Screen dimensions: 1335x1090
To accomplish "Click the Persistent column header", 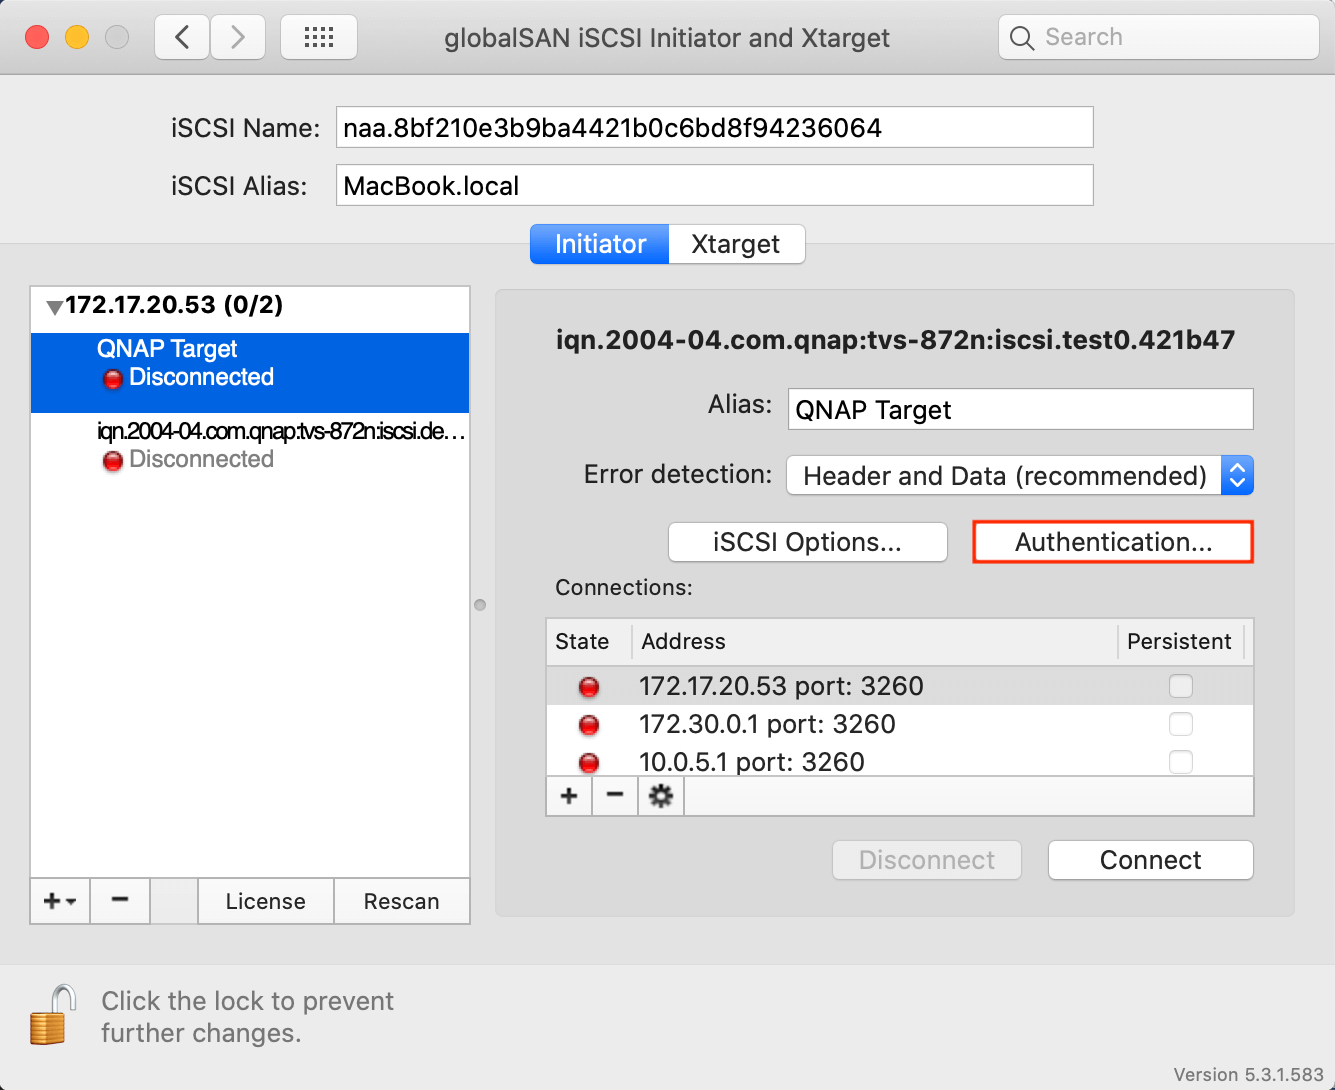I will tap(1180, 642).
